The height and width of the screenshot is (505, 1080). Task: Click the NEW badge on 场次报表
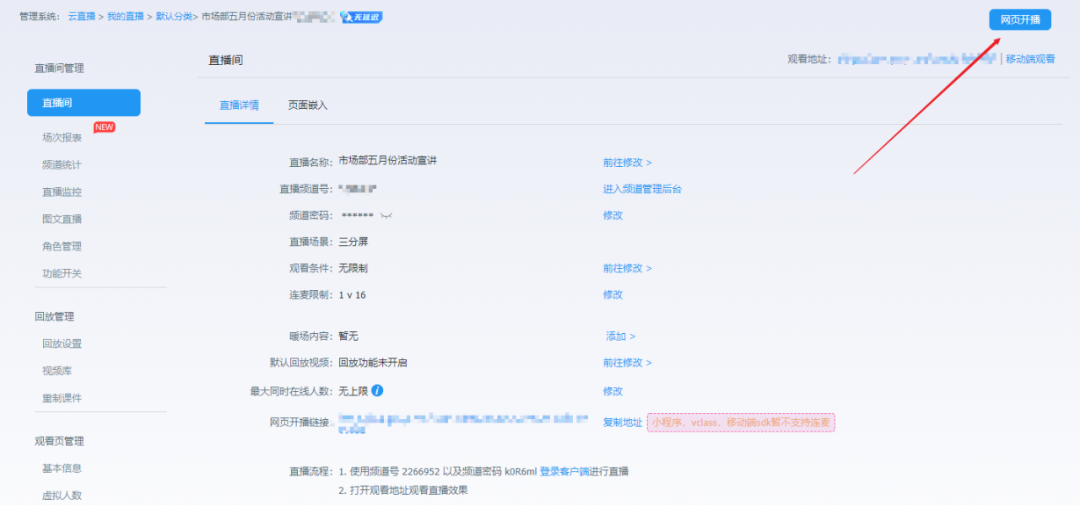click(x=104, y=127)
